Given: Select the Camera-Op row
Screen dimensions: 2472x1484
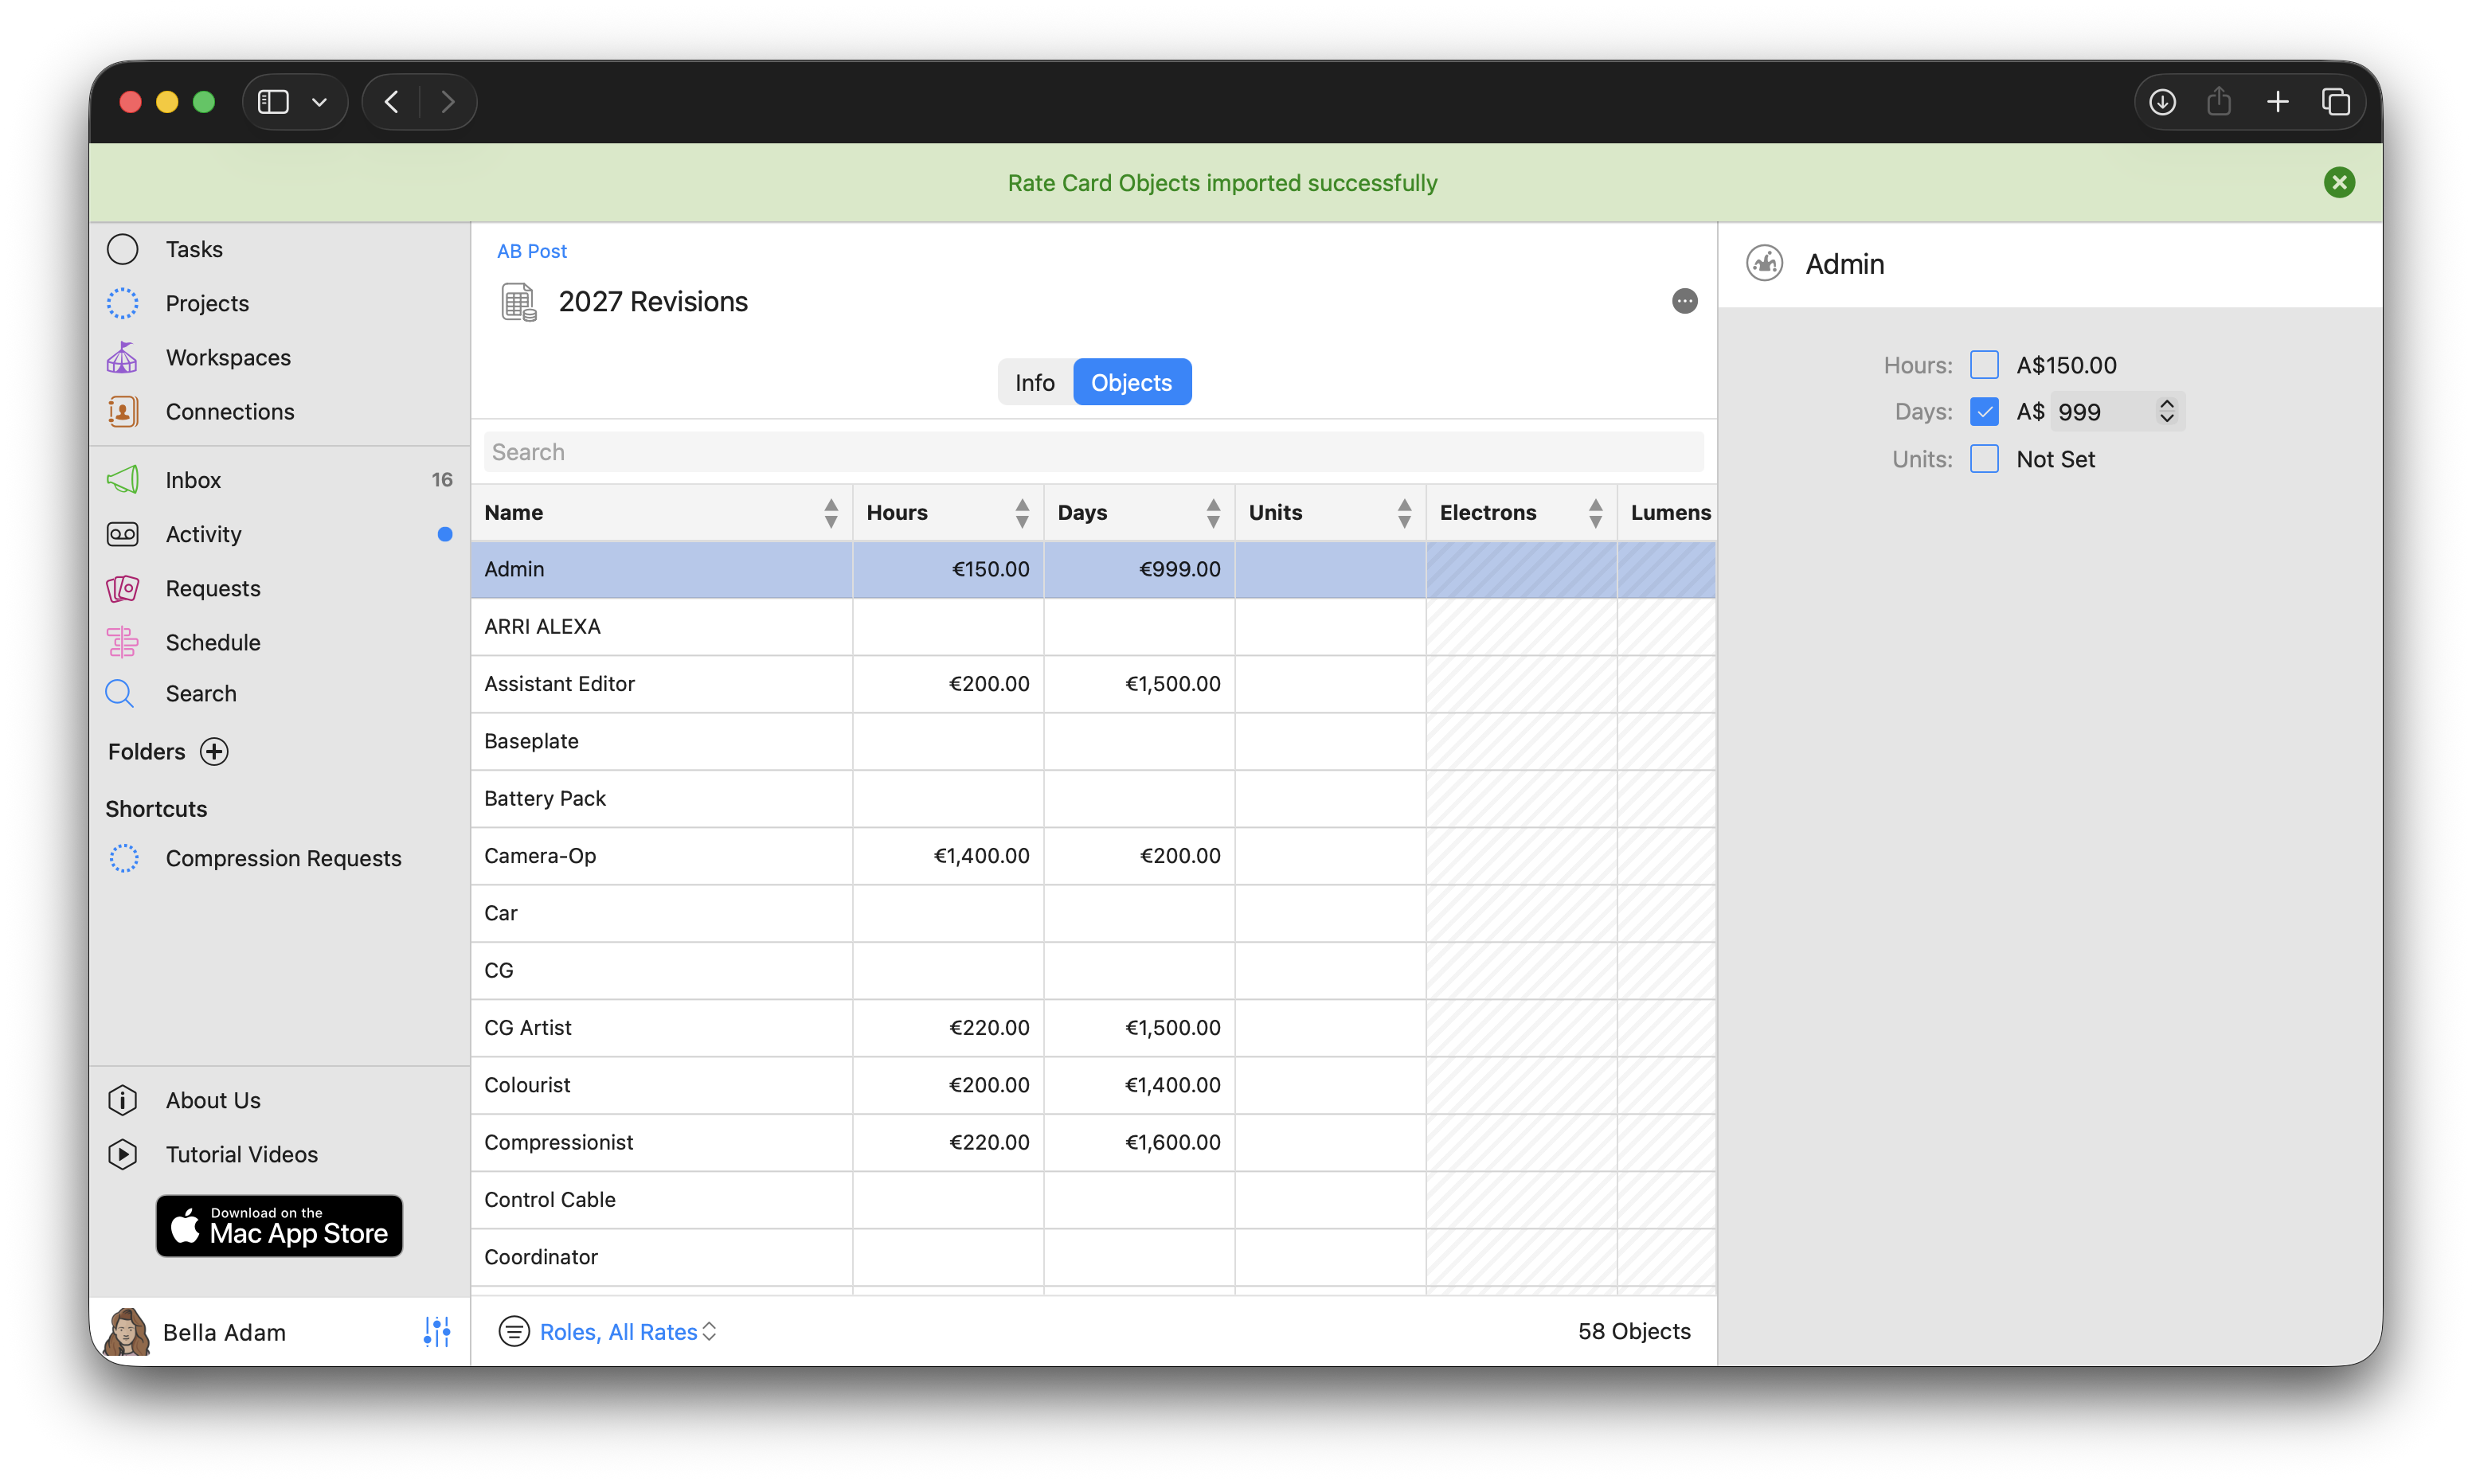Looking at the screenshot, I should tap(1093, 856).
